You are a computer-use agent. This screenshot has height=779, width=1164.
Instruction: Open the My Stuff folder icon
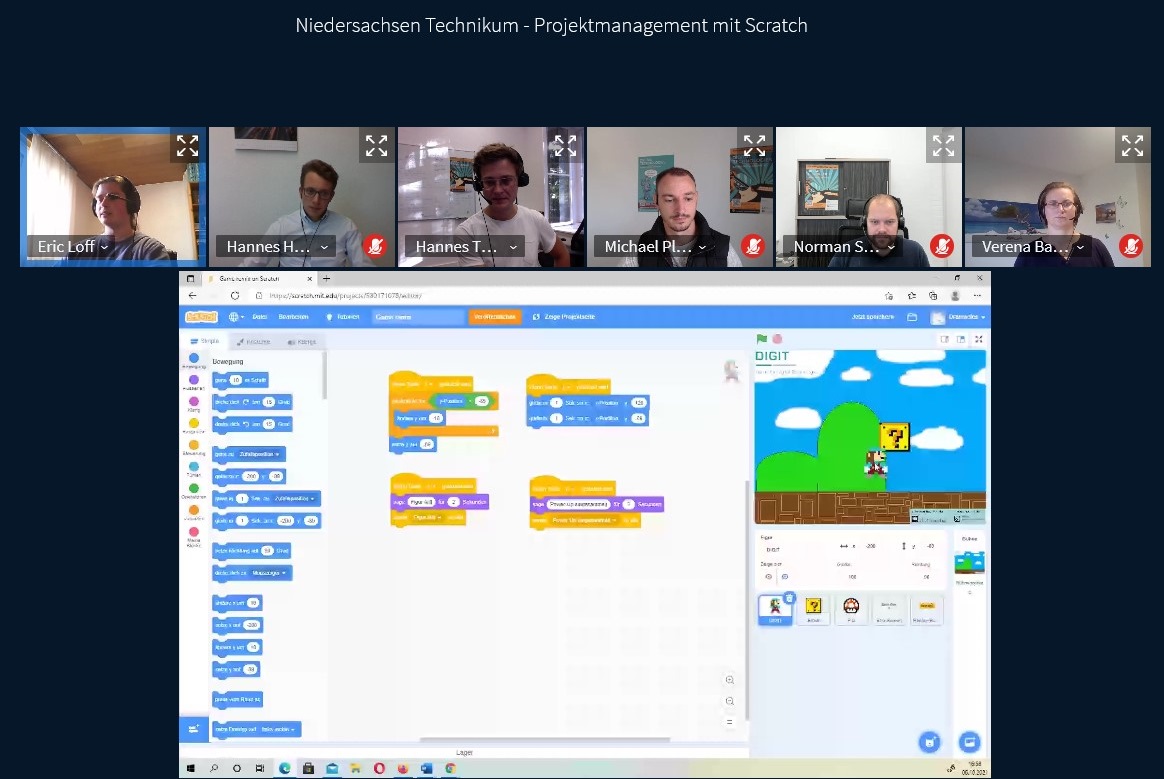[912, 317]
